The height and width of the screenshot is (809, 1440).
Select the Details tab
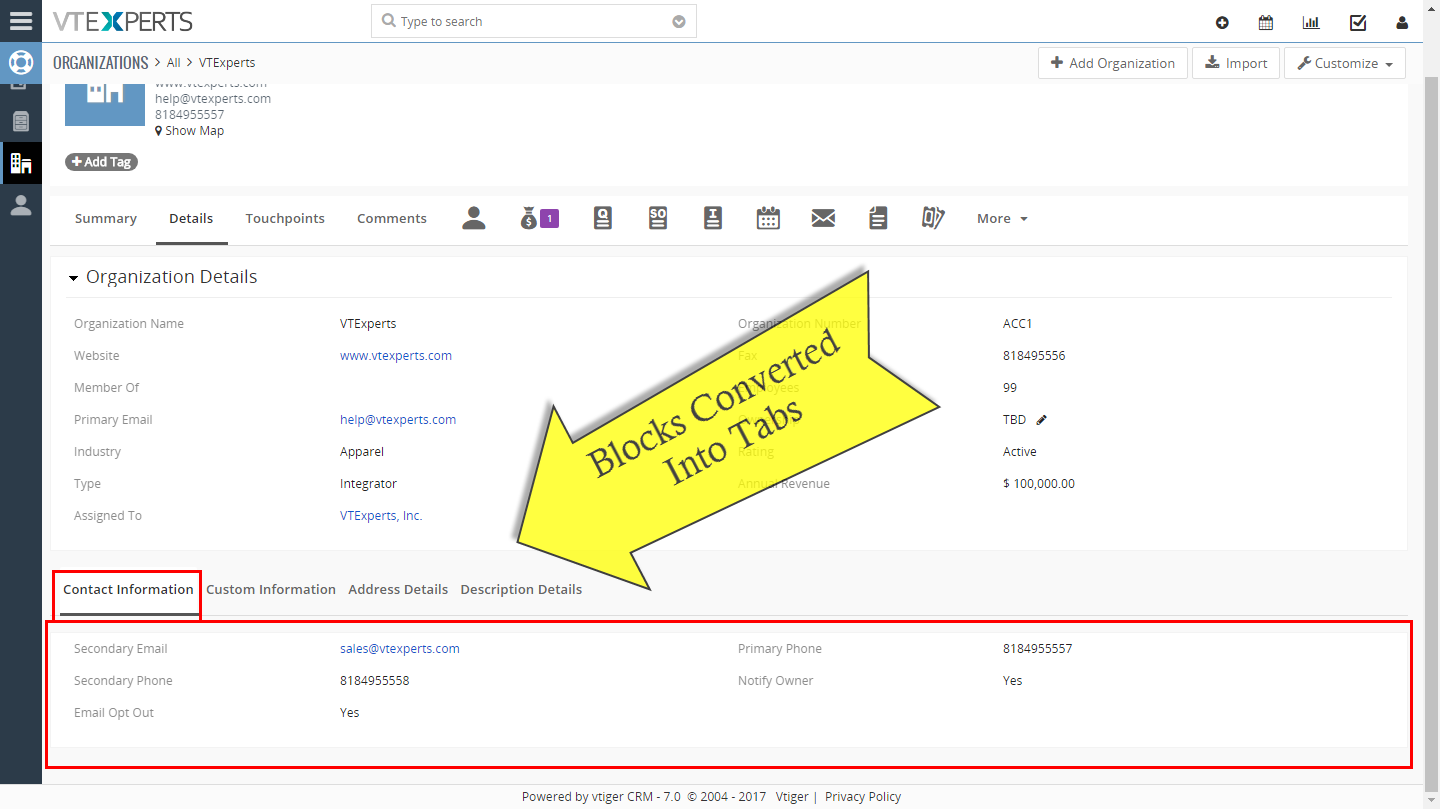(x=191, y=218)
